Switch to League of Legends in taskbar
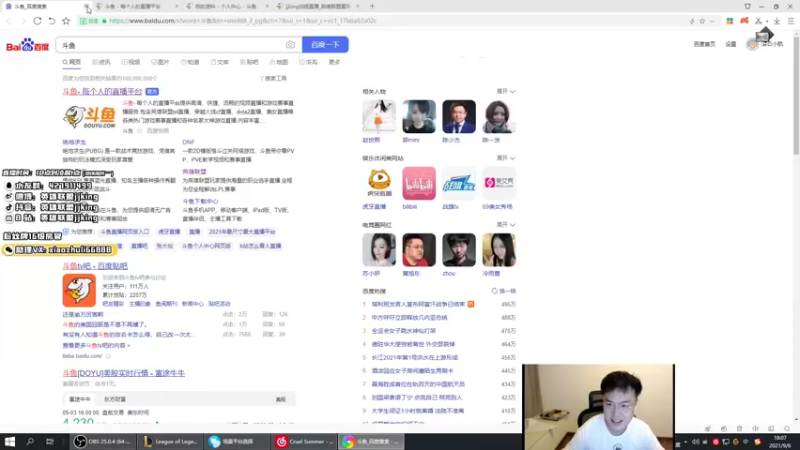The image size is (800, 450). (x=170, y=441)
